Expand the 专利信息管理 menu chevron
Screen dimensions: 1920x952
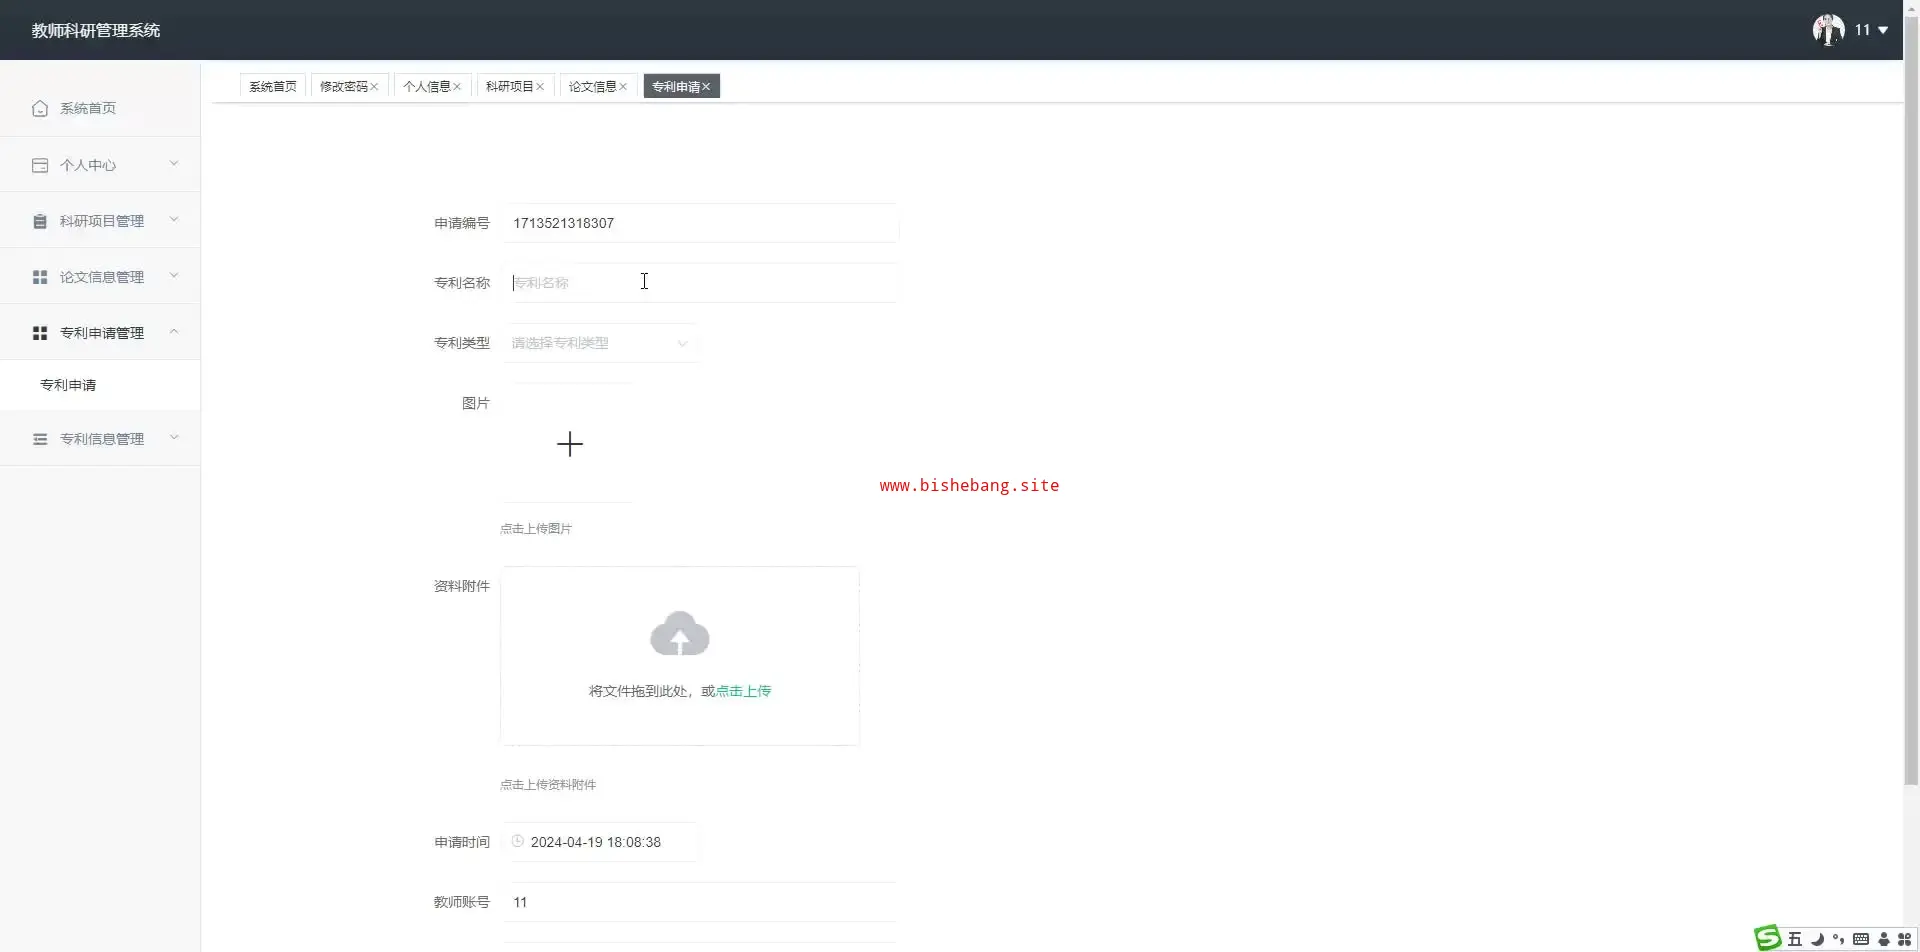click(174, 438)
